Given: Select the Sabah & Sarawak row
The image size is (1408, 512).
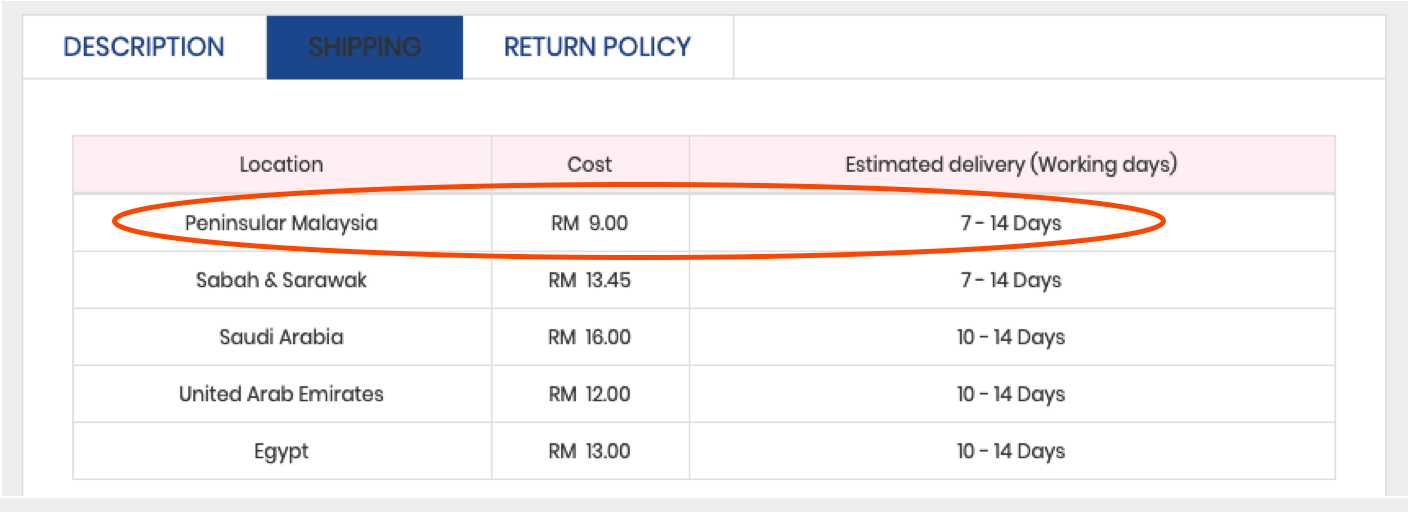Looking at the screenshot, I should pos(704,280).
